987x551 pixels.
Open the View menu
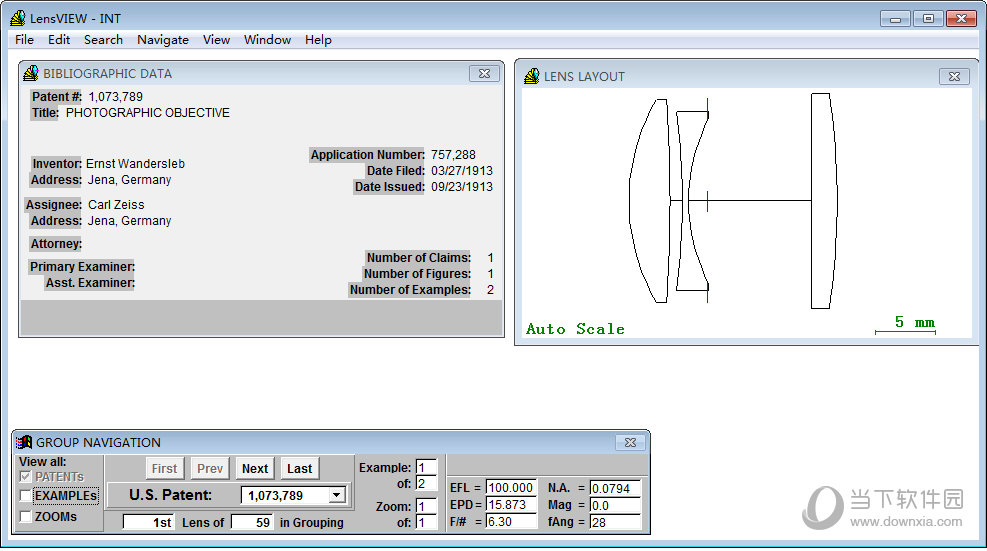[x=217, y=40]
